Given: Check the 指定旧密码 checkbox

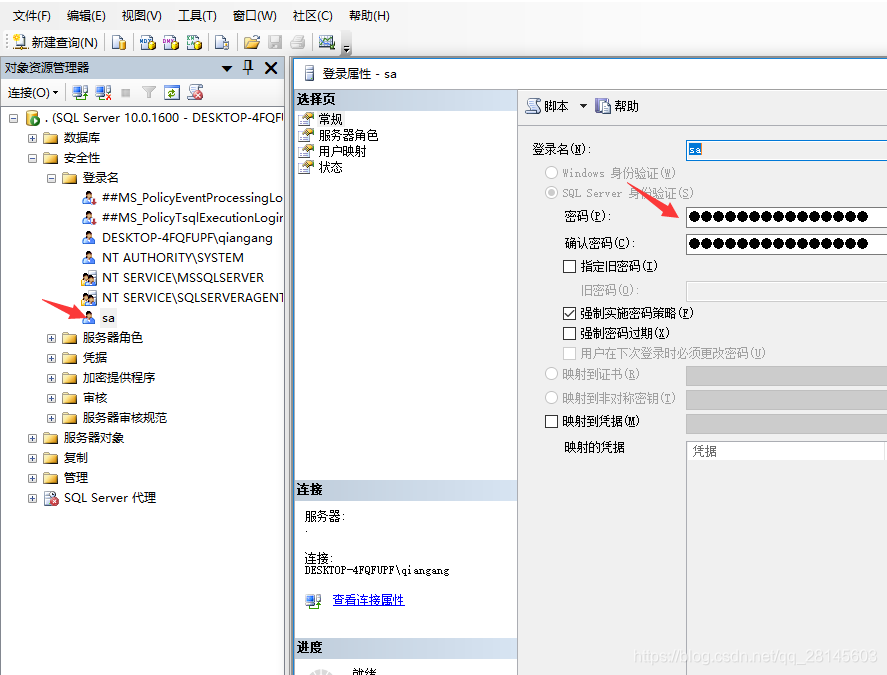Looking at the screenshot, I should click(x=570, y=266).
